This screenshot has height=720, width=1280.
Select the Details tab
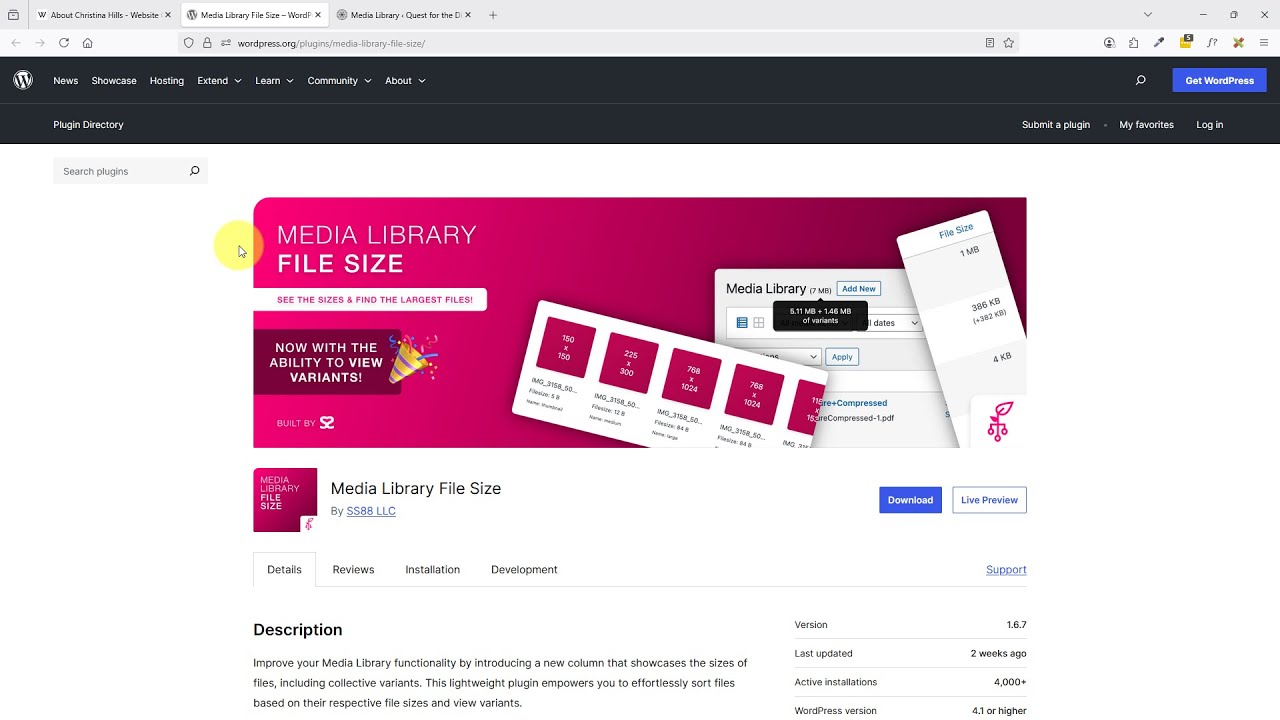284,569
